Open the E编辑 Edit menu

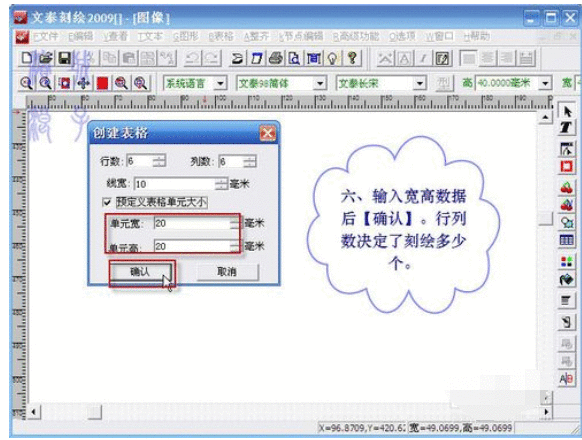point(81,36)
